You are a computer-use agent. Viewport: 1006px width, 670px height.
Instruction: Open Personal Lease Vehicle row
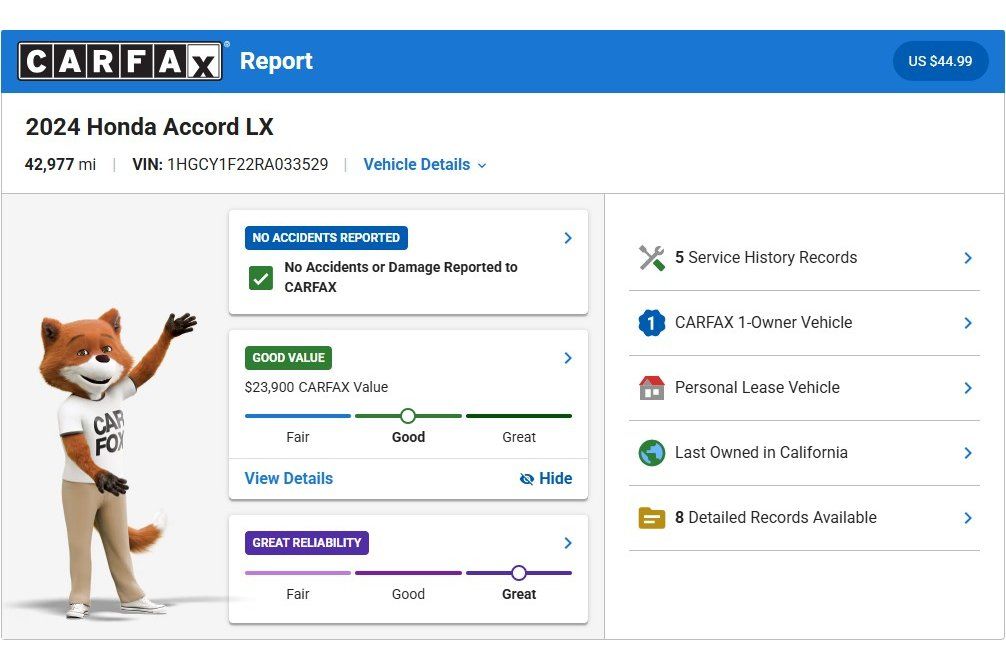coord(805,388)
